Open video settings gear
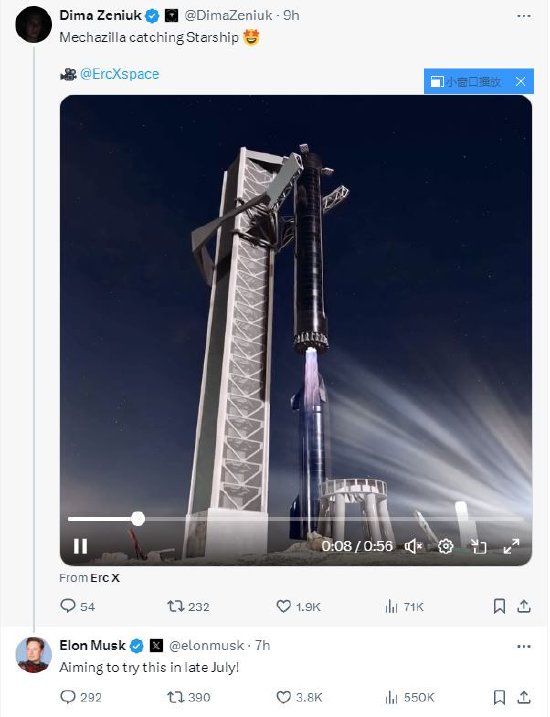 pos(445,546)
